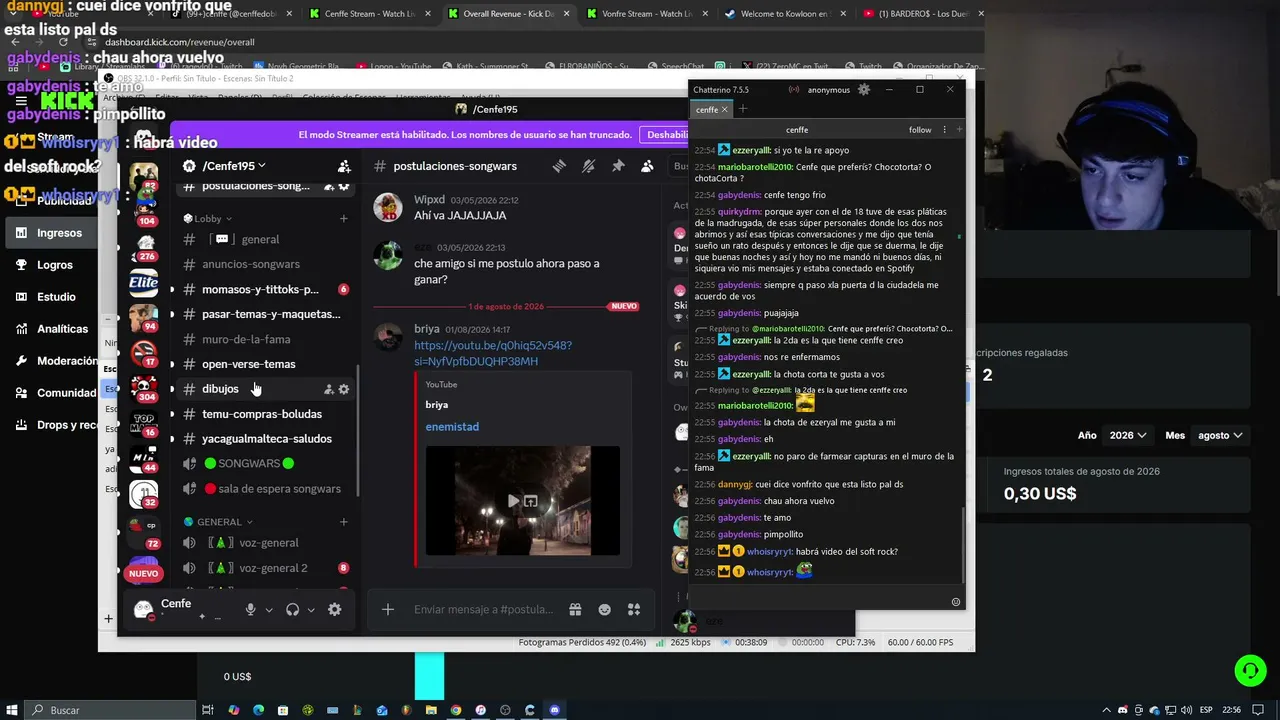
Task: Open Discord icon in Windows taskbar
Action: (x=555, y=710)
